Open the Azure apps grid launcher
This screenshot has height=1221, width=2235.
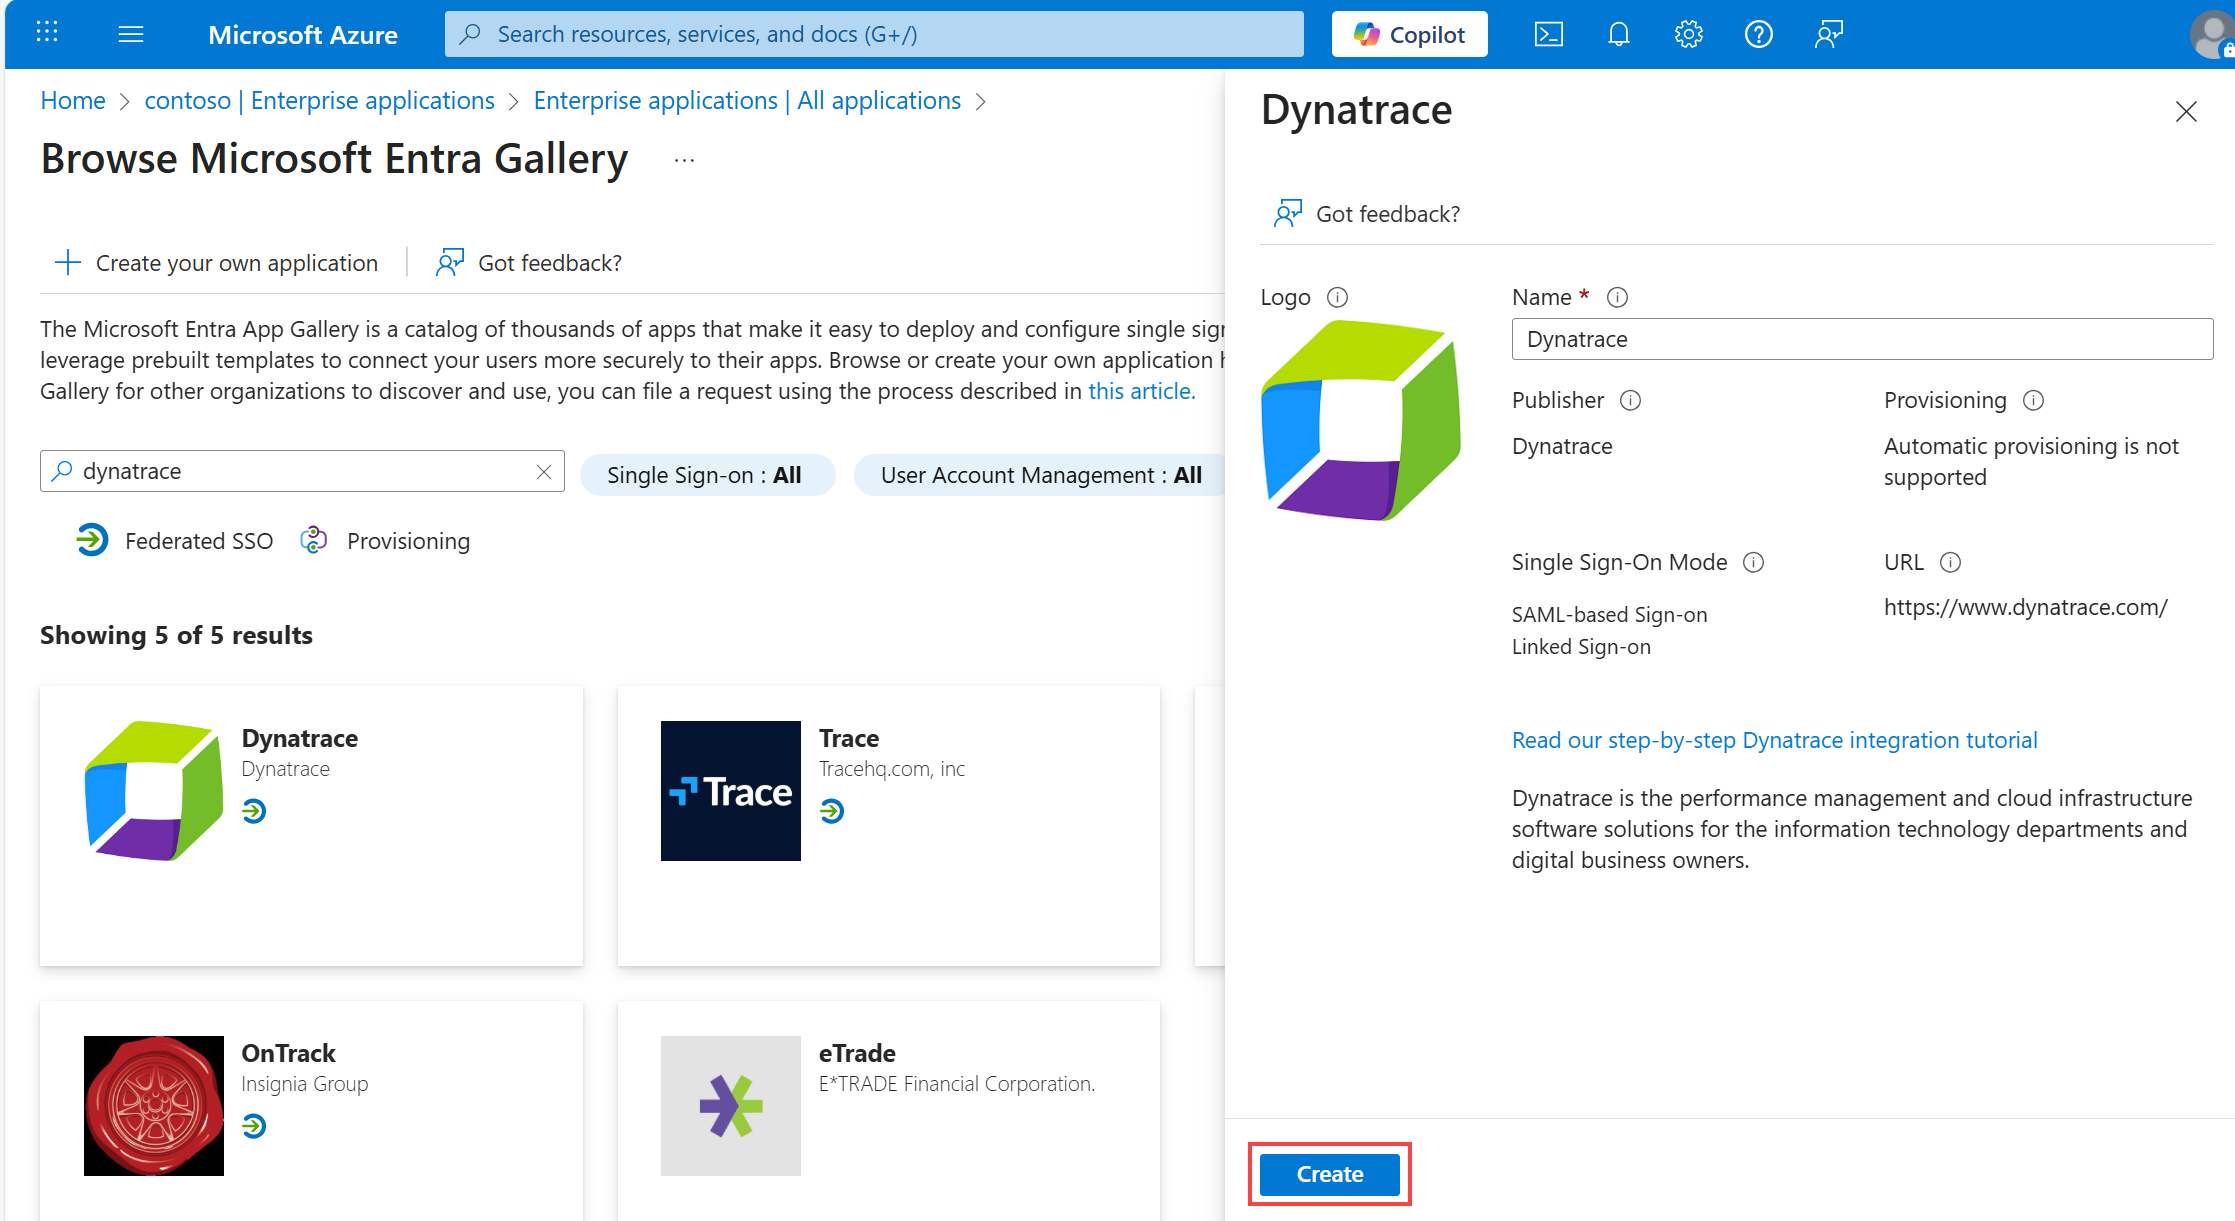(x=47, y=33)
